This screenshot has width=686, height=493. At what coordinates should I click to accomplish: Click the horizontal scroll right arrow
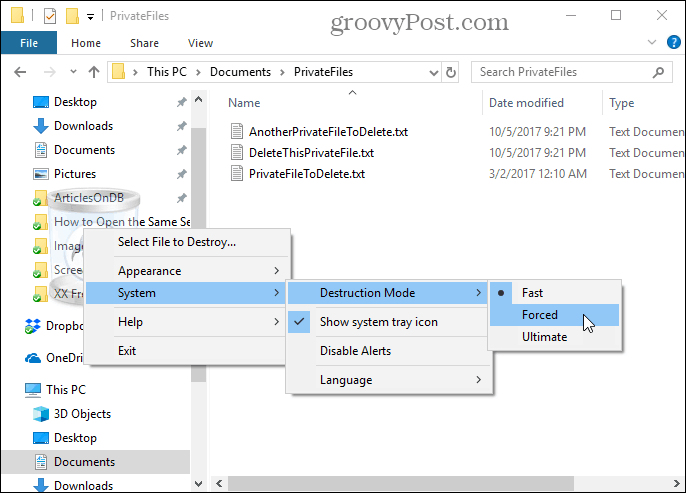pos(677,483)
